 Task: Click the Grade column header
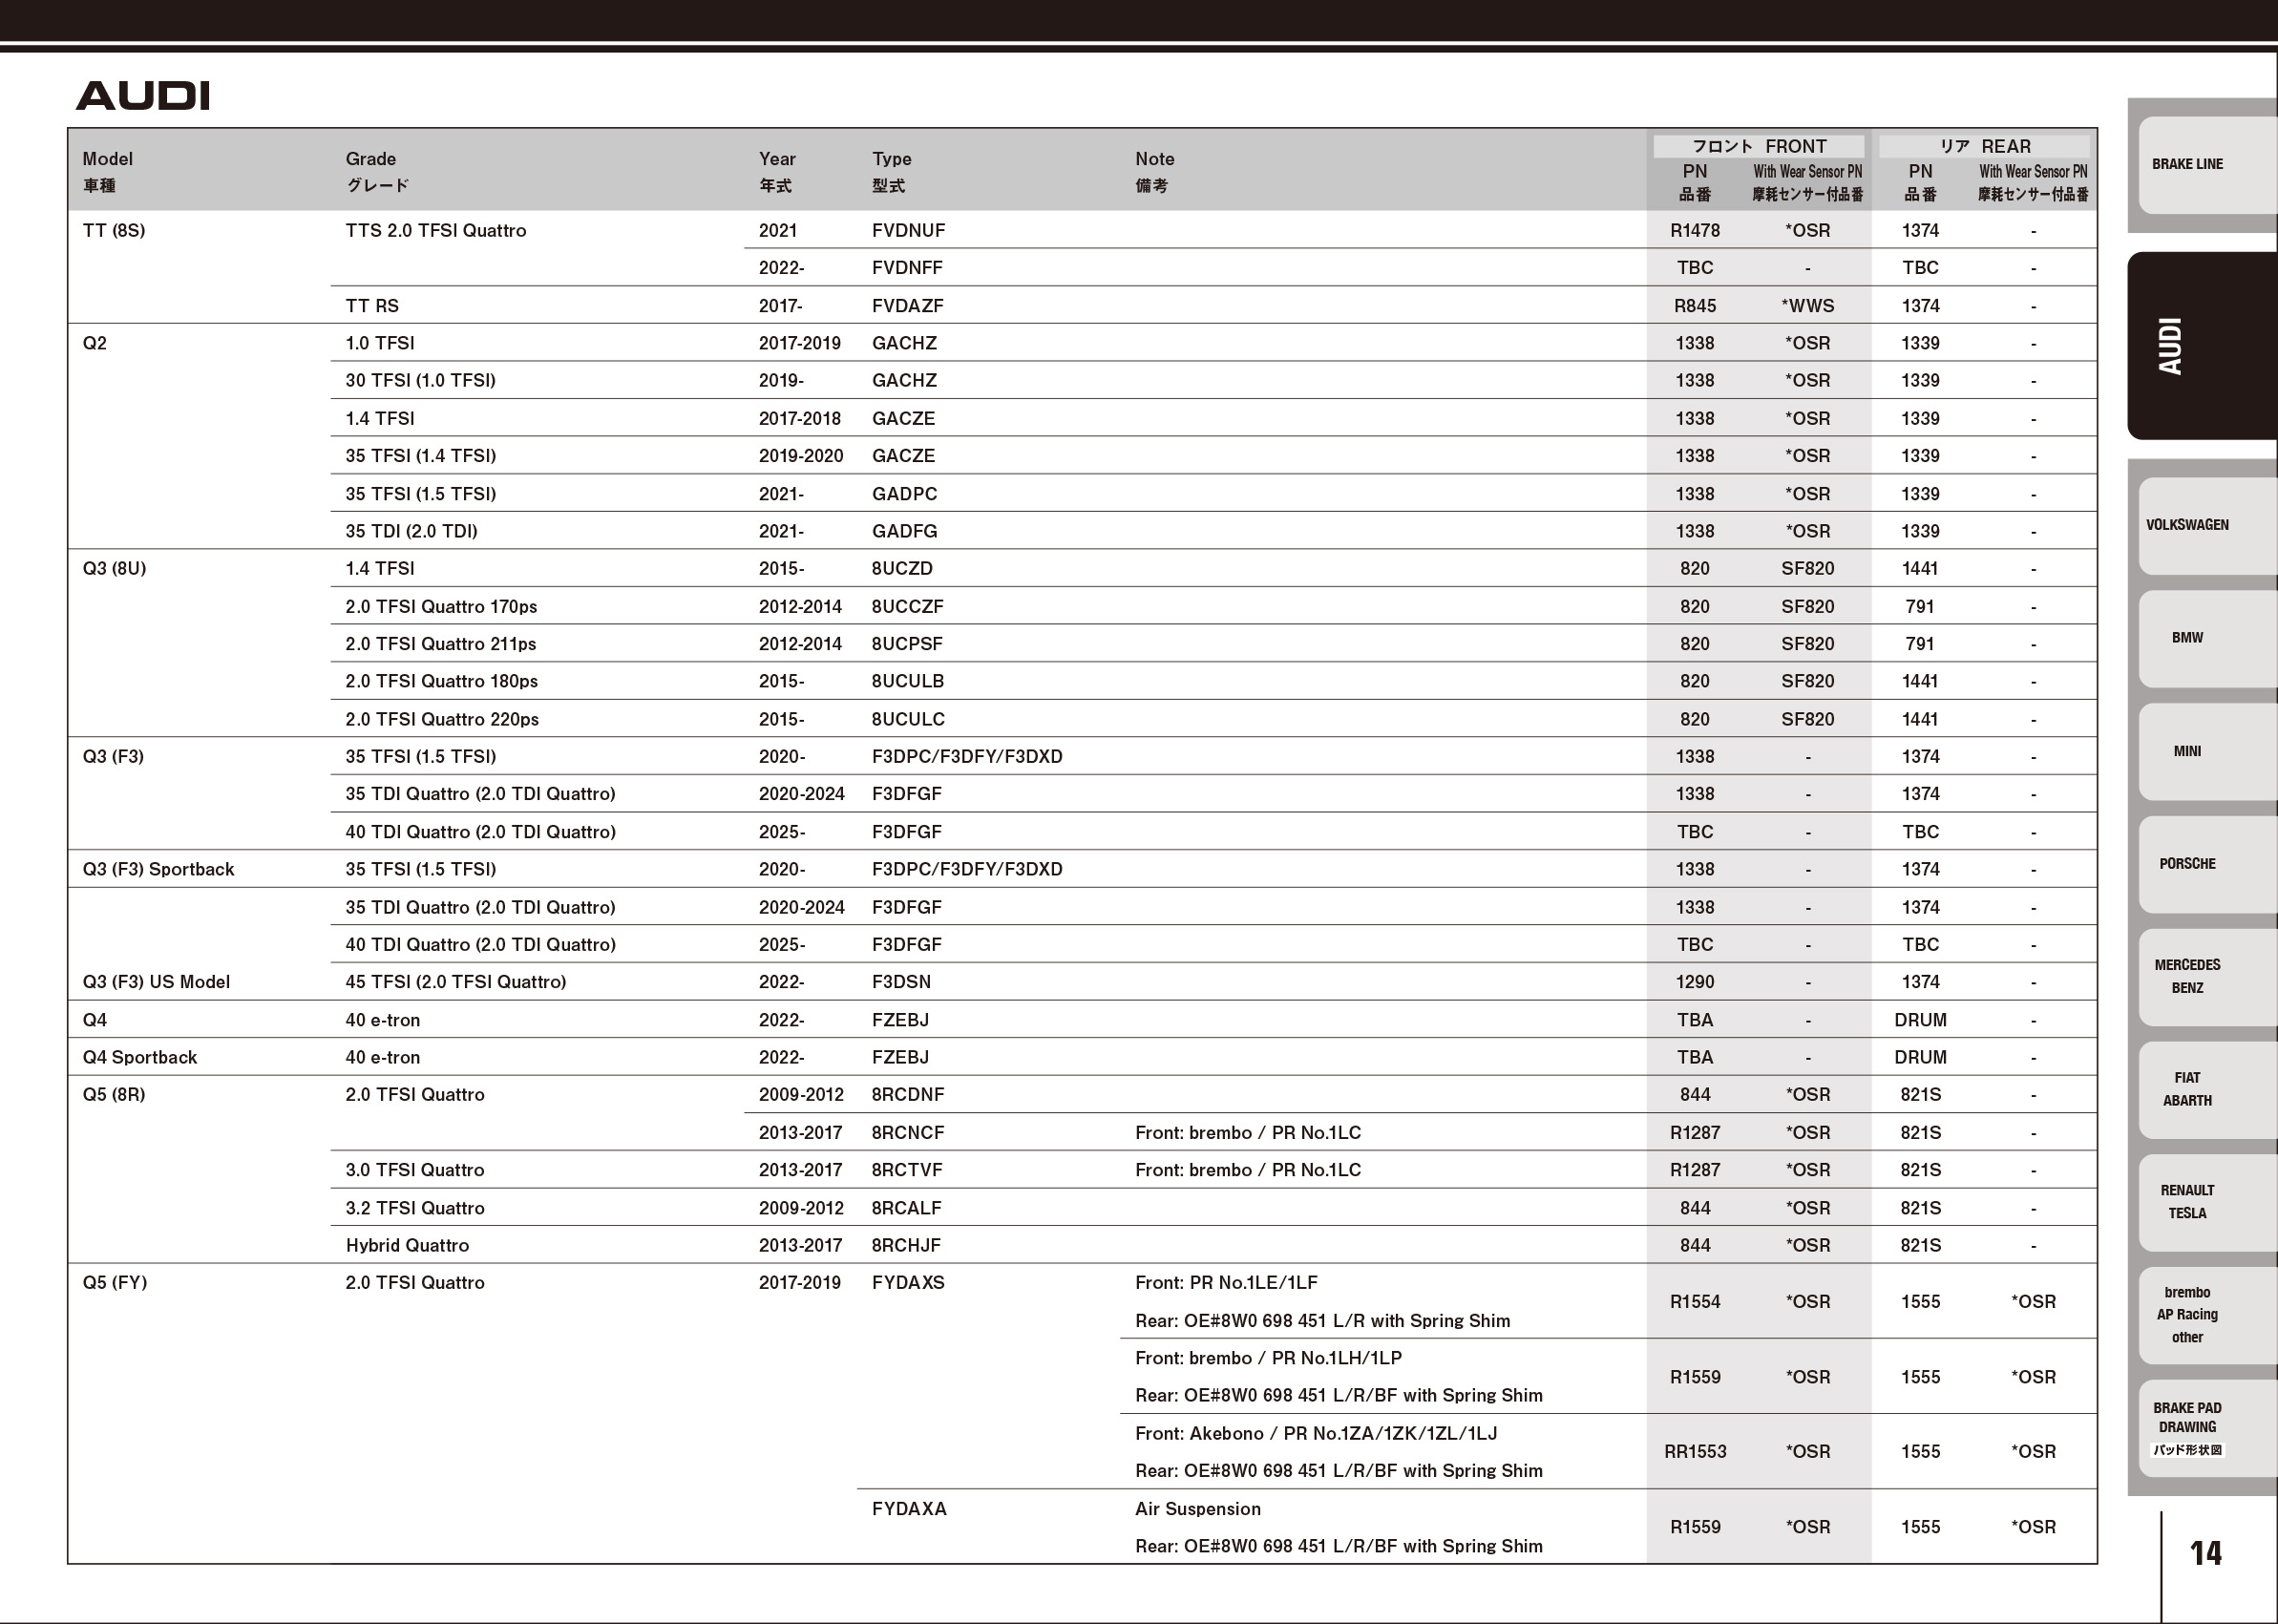tap(377, 171)
